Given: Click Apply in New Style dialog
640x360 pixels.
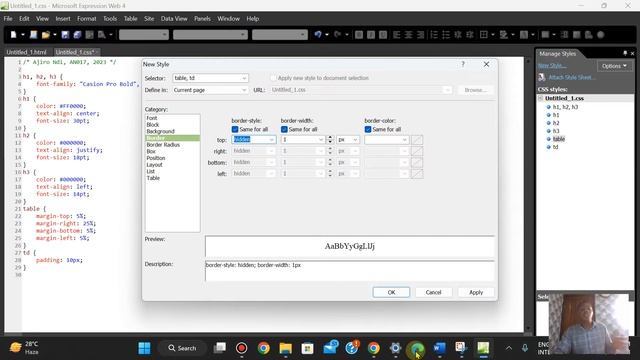Looking at the screenshot, I should pos(476,292).
